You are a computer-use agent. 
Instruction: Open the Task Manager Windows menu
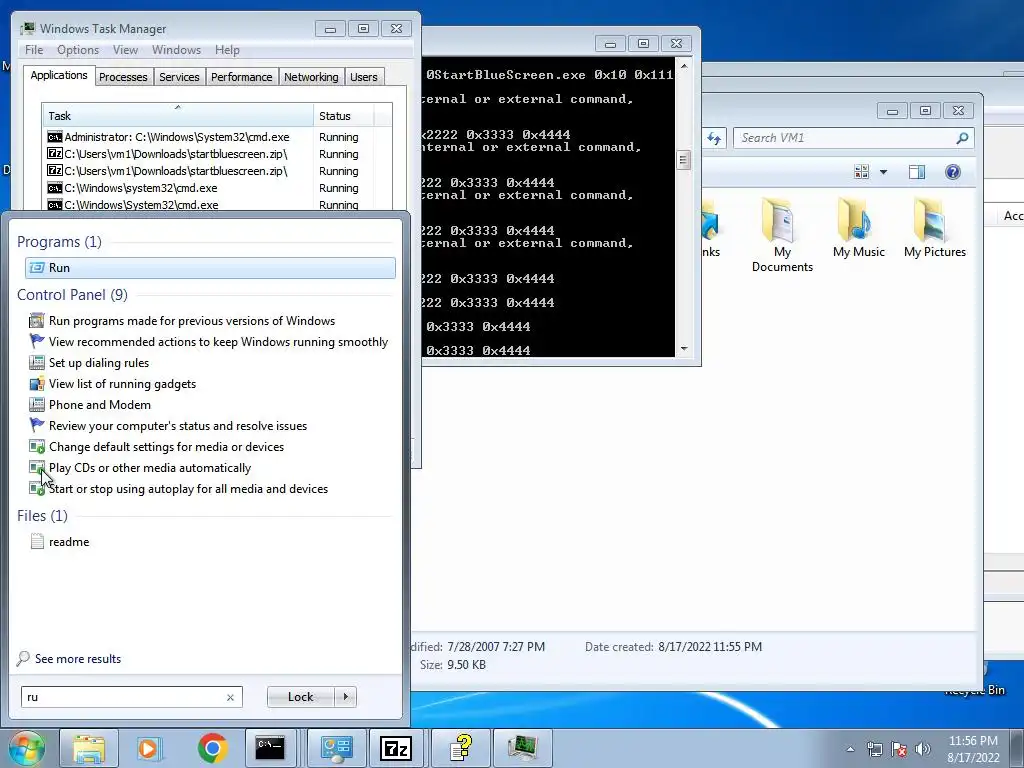pos(176,50)
